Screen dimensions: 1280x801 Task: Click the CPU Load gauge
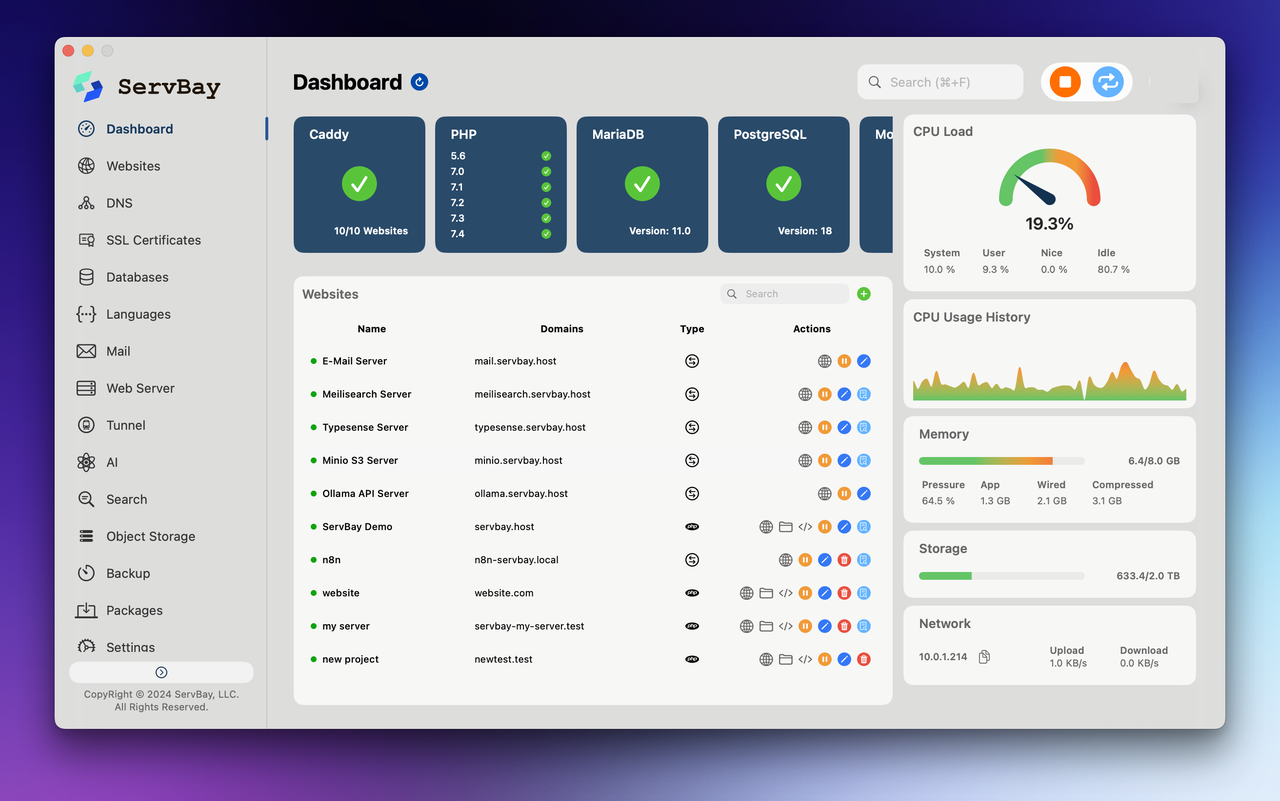[1049, 179]
